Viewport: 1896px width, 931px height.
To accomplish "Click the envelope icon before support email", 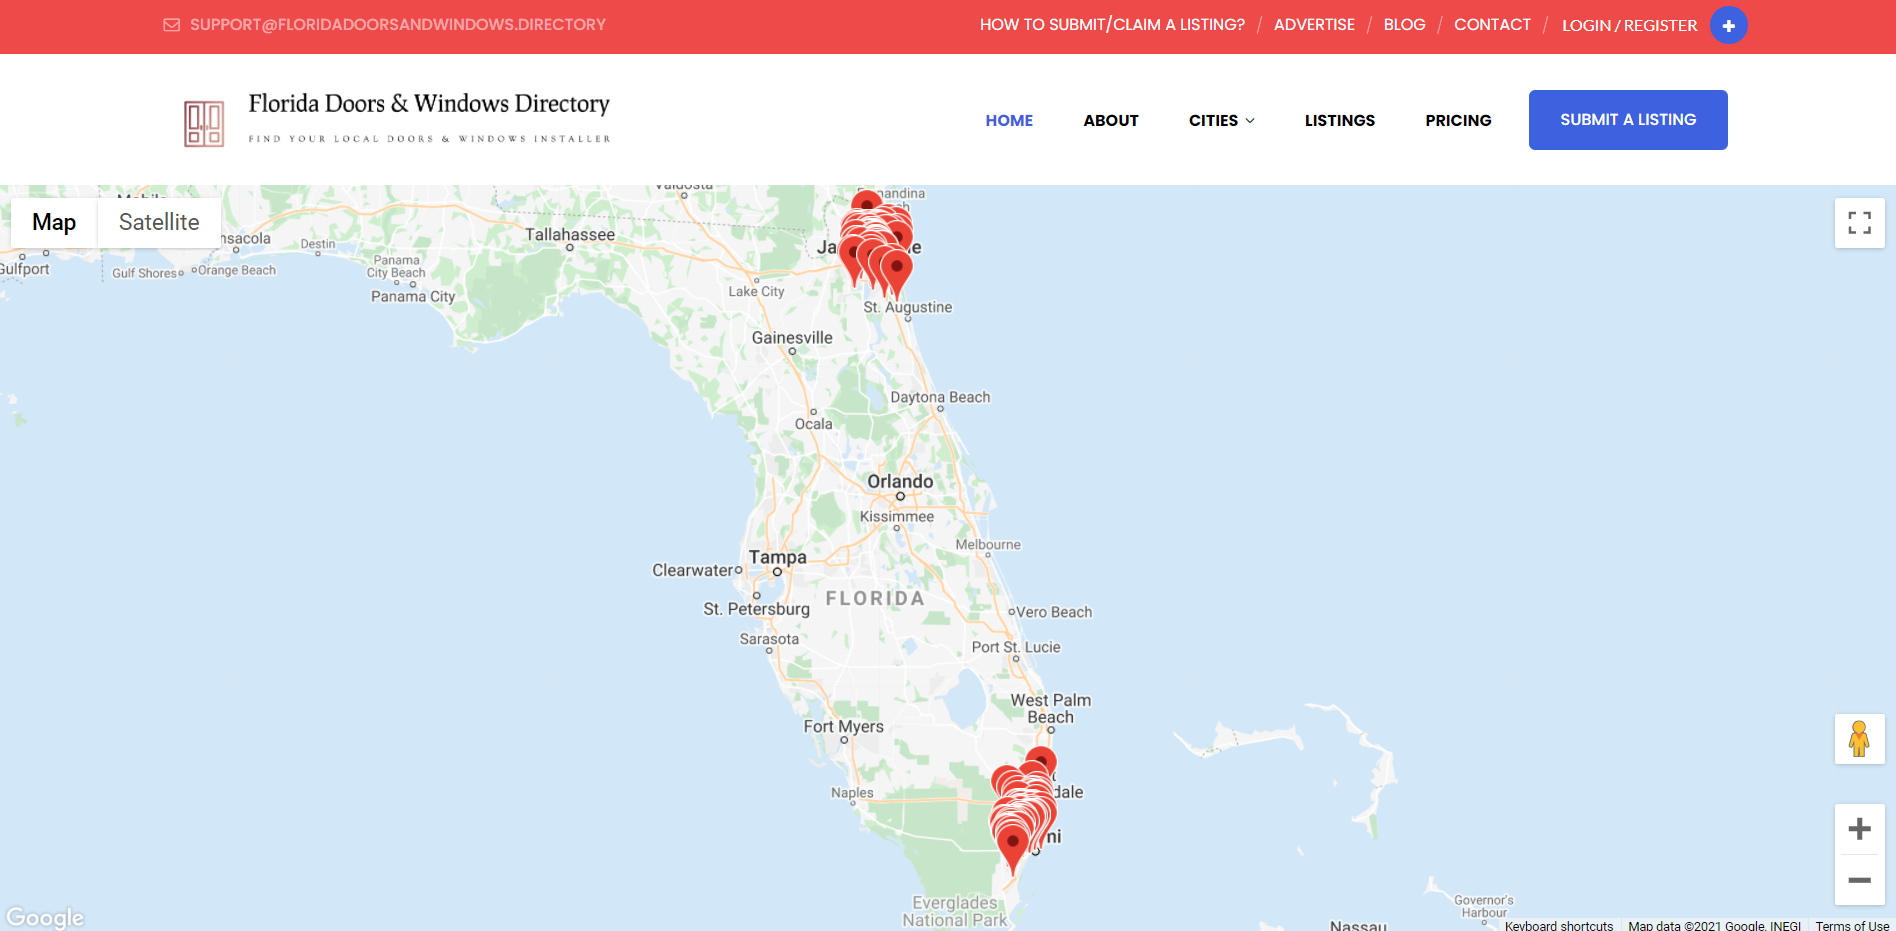I will tap(171, 25).
